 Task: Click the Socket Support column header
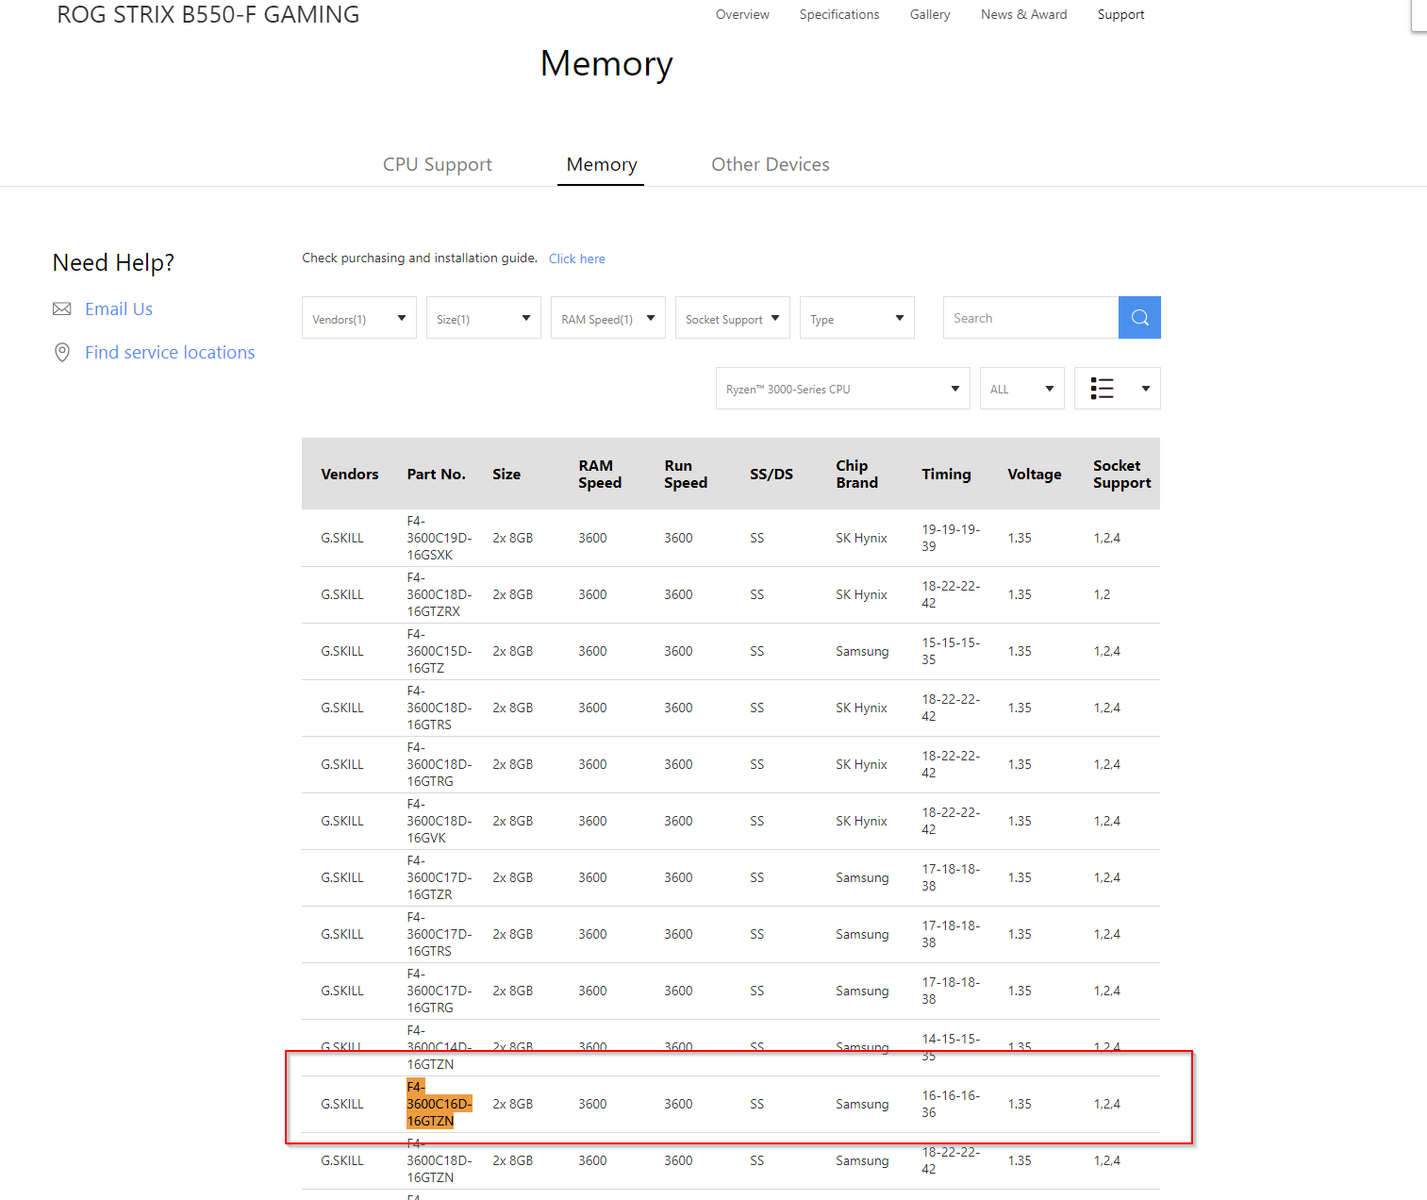click(x=1122, y=474)
